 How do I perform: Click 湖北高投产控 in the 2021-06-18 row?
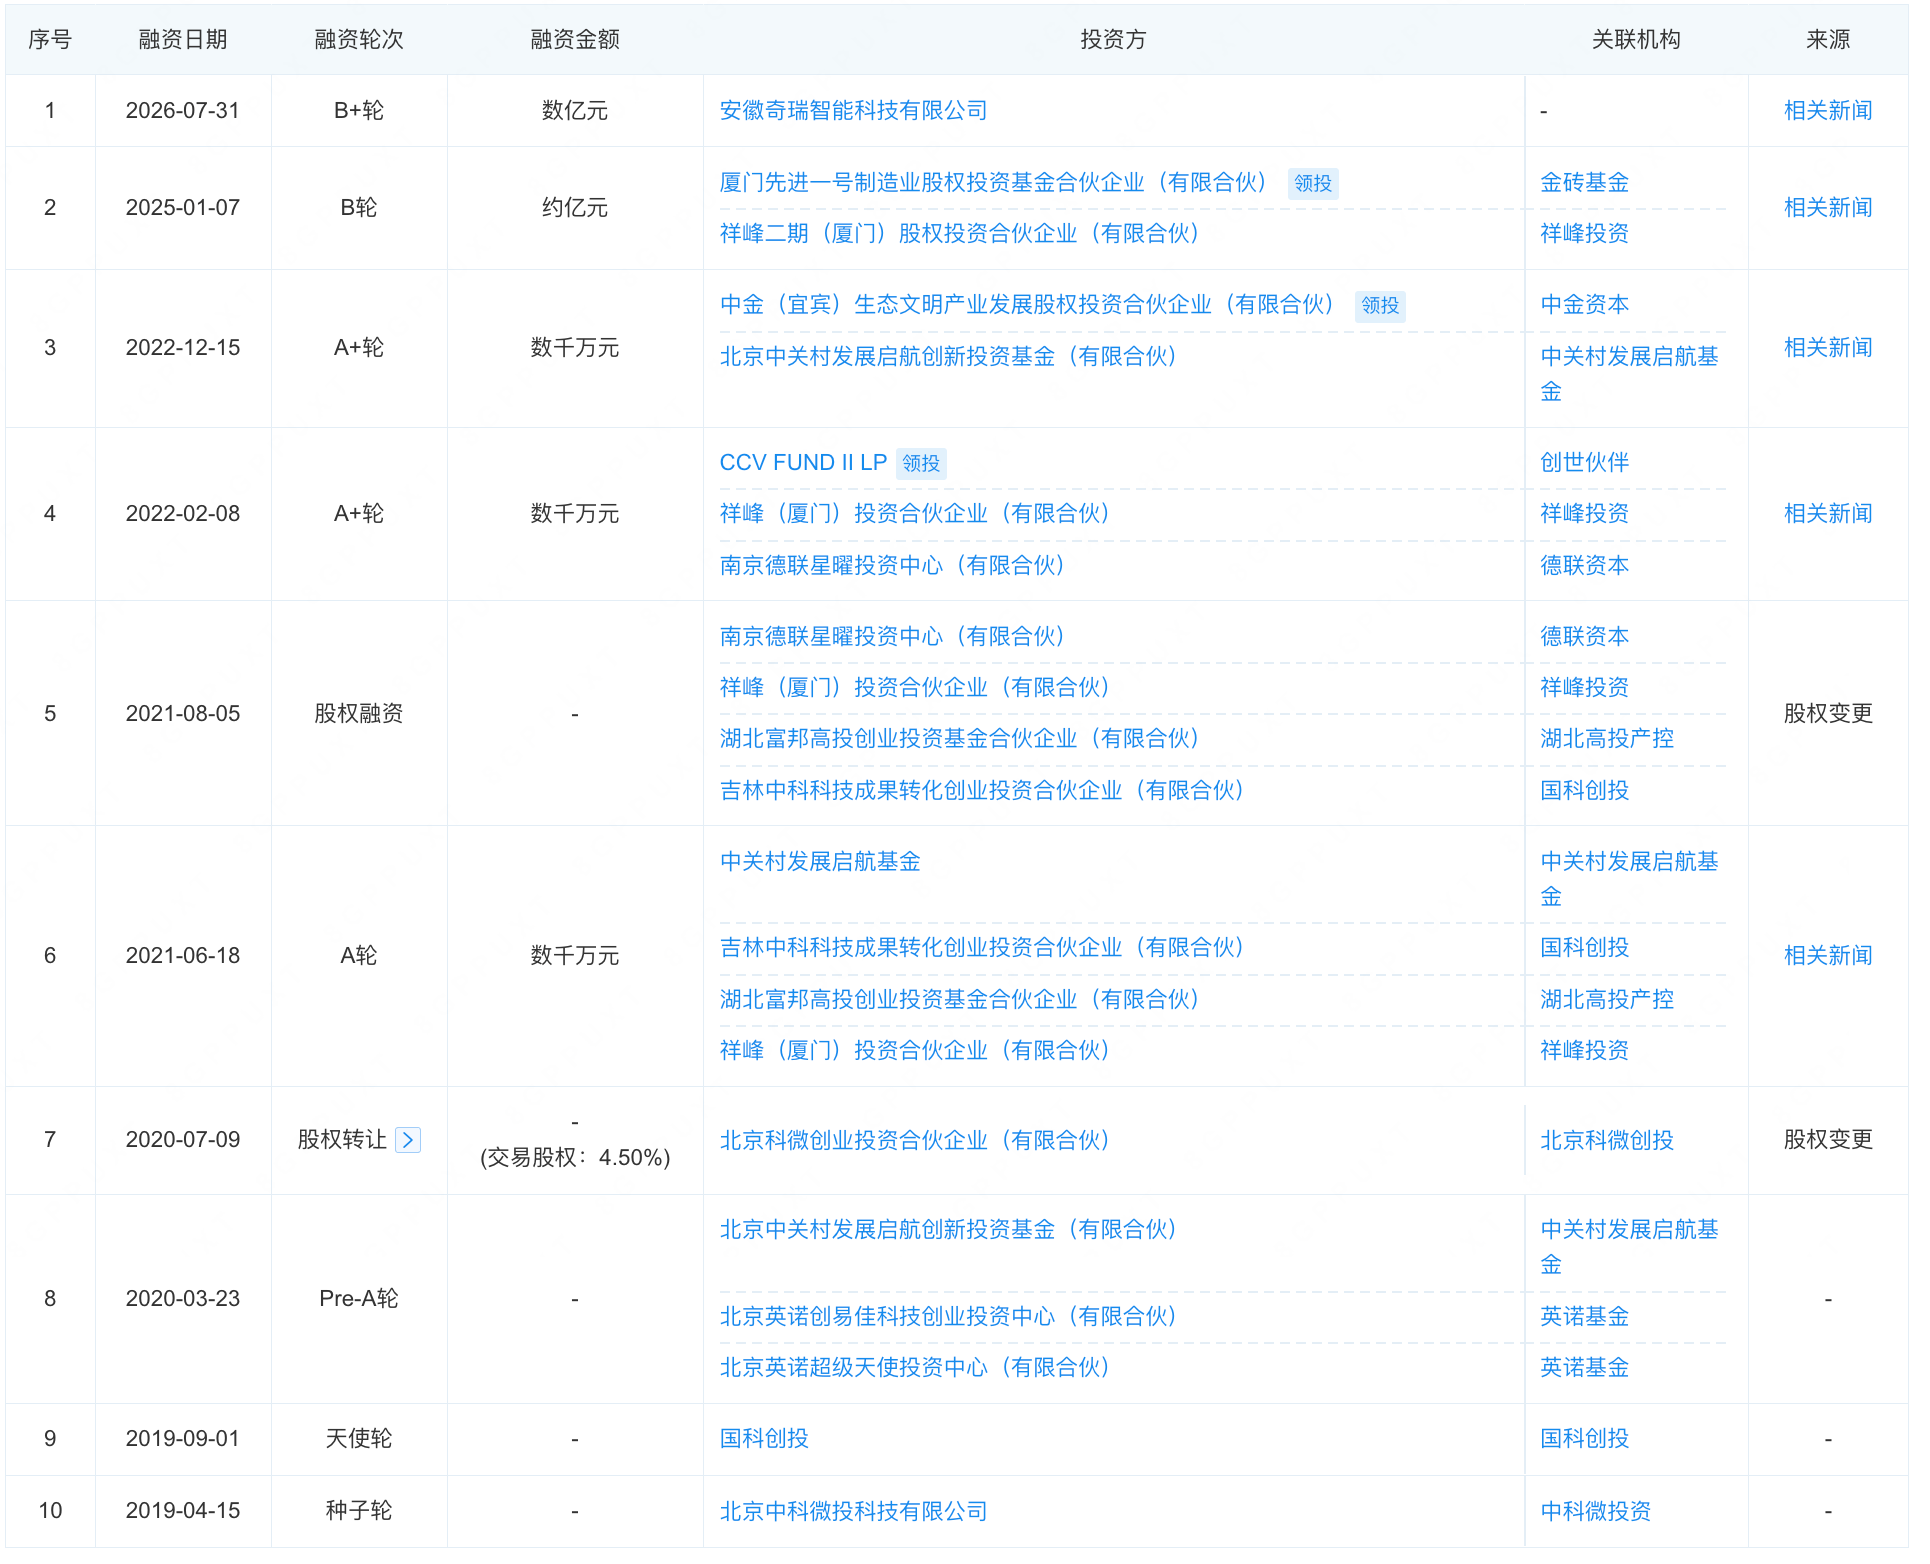point(1607,1000)
